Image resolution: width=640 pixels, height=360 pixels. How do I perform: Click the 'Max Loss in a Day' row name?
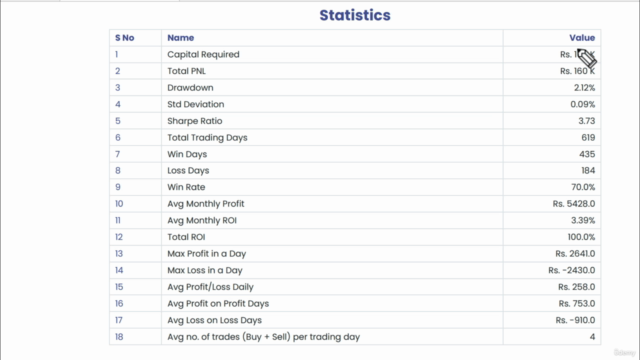click(x=205, y=270)
